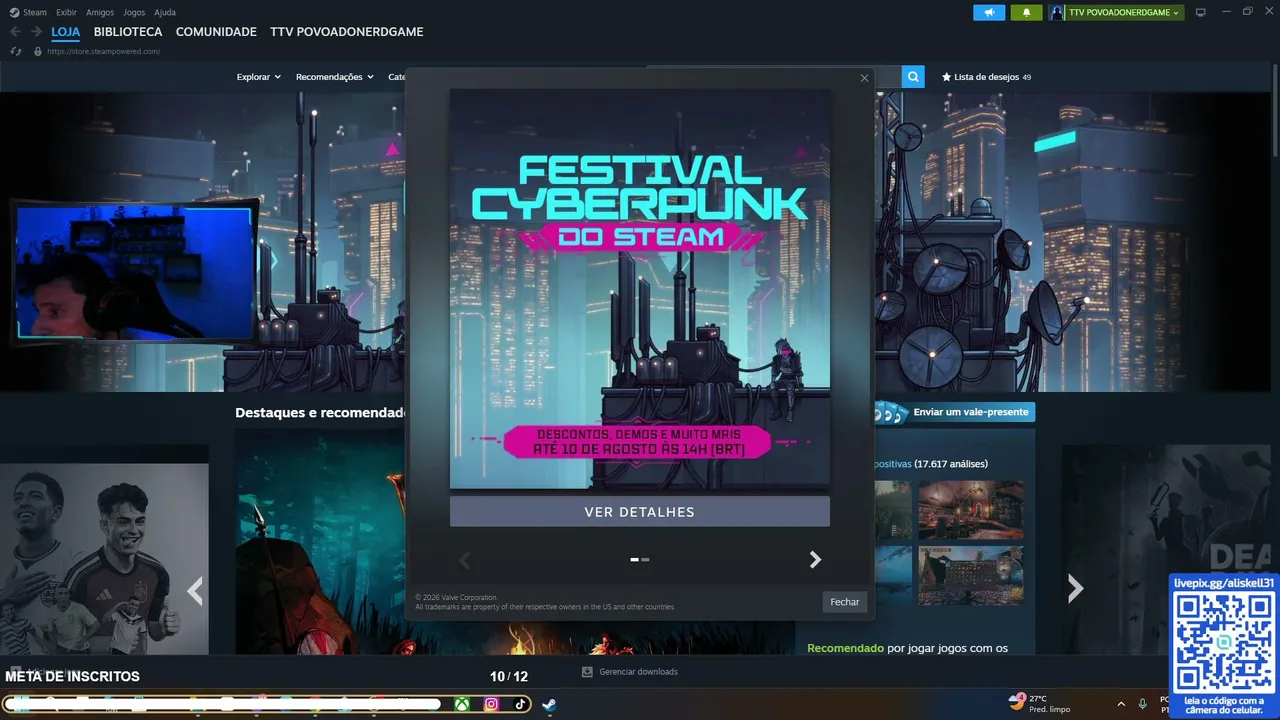The image size is (1280, 720).
Task: Click the Fechar button
Action: [x=845, y=602]
